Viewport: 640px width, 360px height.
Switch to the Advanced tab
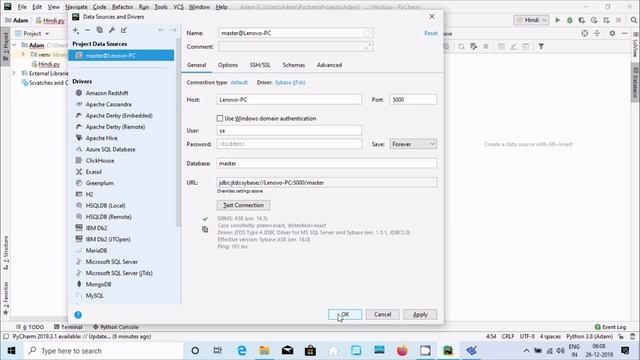[x=329, y=65]
